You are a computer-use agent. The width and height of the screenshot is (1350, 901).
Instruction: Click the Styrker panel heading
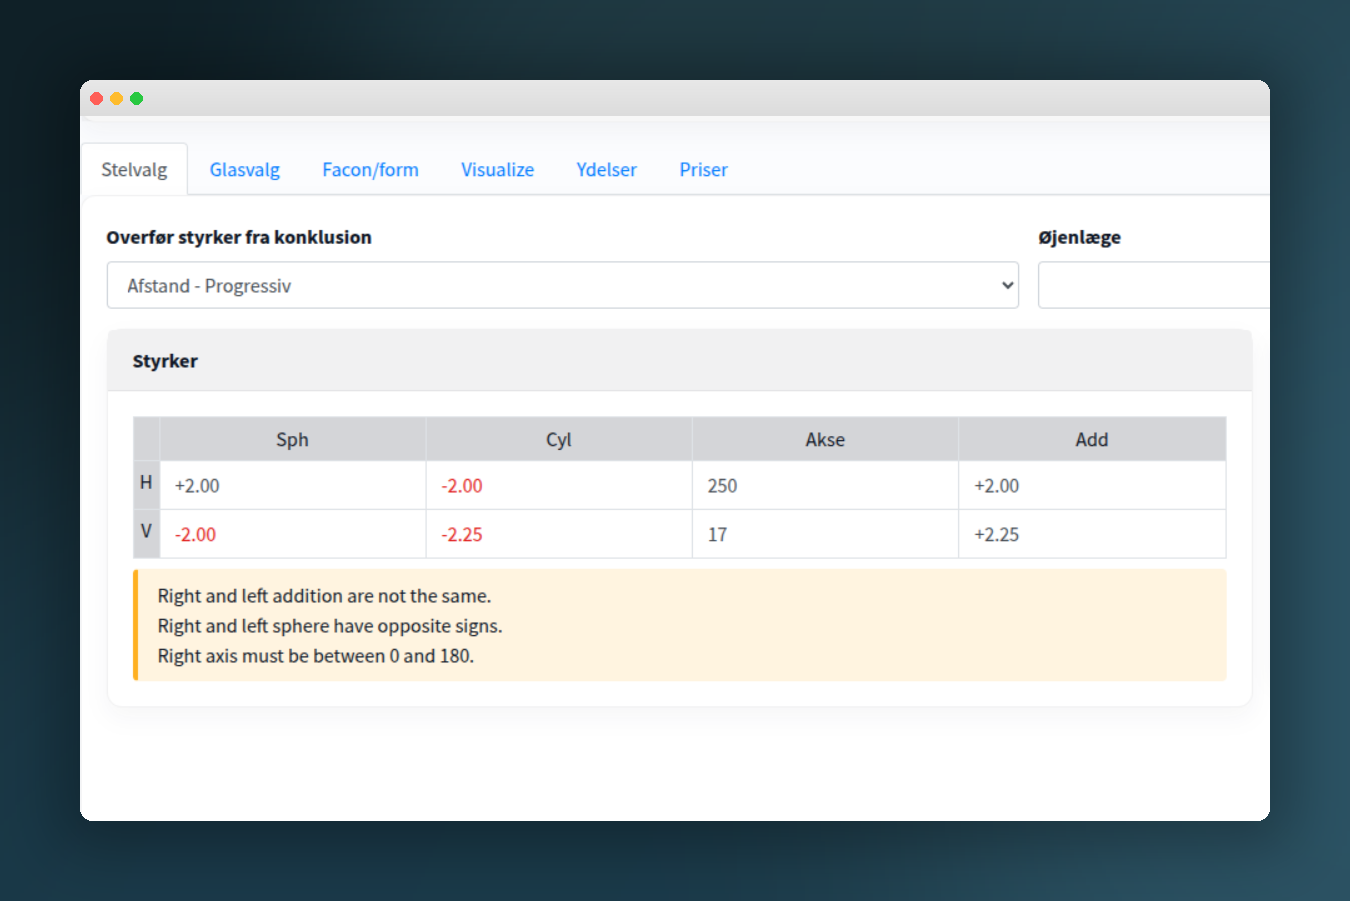(165, 361)
